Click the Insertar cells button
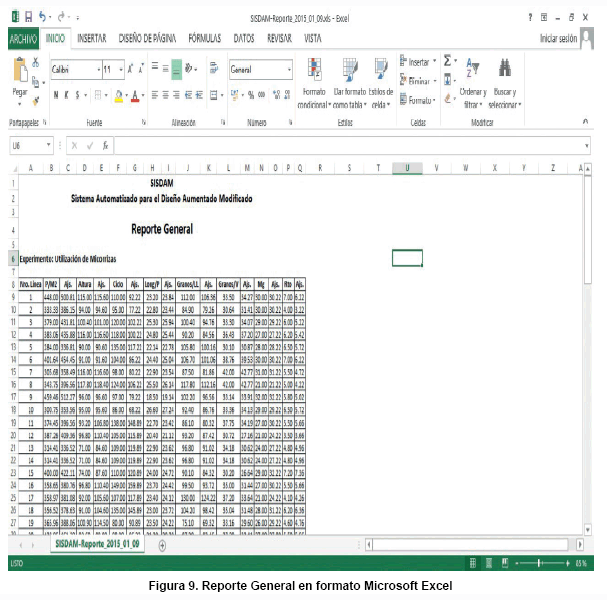The image size is (607, 600). pyautogui.click(x=419, y=61)
